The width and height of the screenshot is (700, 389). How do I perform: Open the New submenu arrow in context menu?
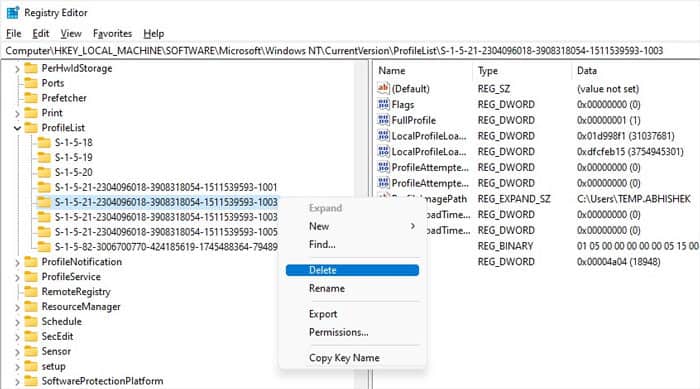click(x=412, y=226)
